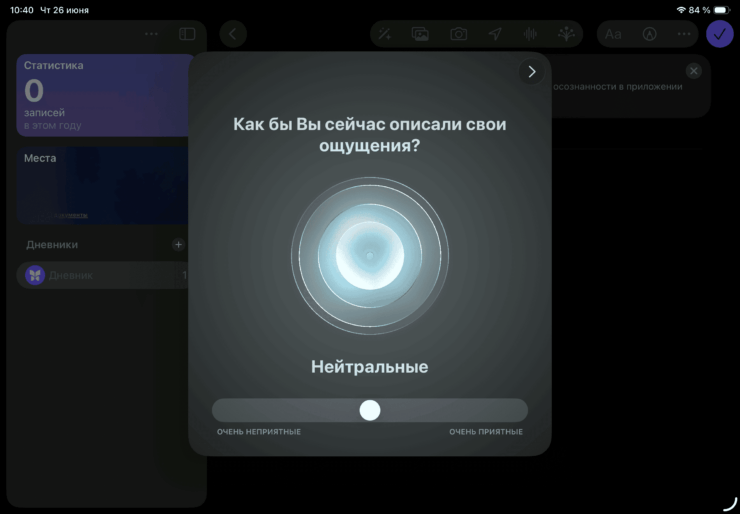The height and width of the screenshot is (514, 740).
Task: Open sidebar three-dots options menu
Action: point(151,34)
